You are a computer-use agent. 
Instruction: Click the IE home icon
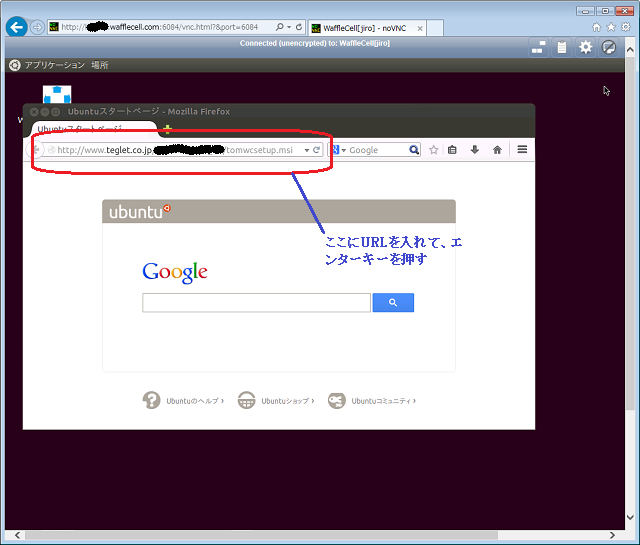(x=596, y=27)
